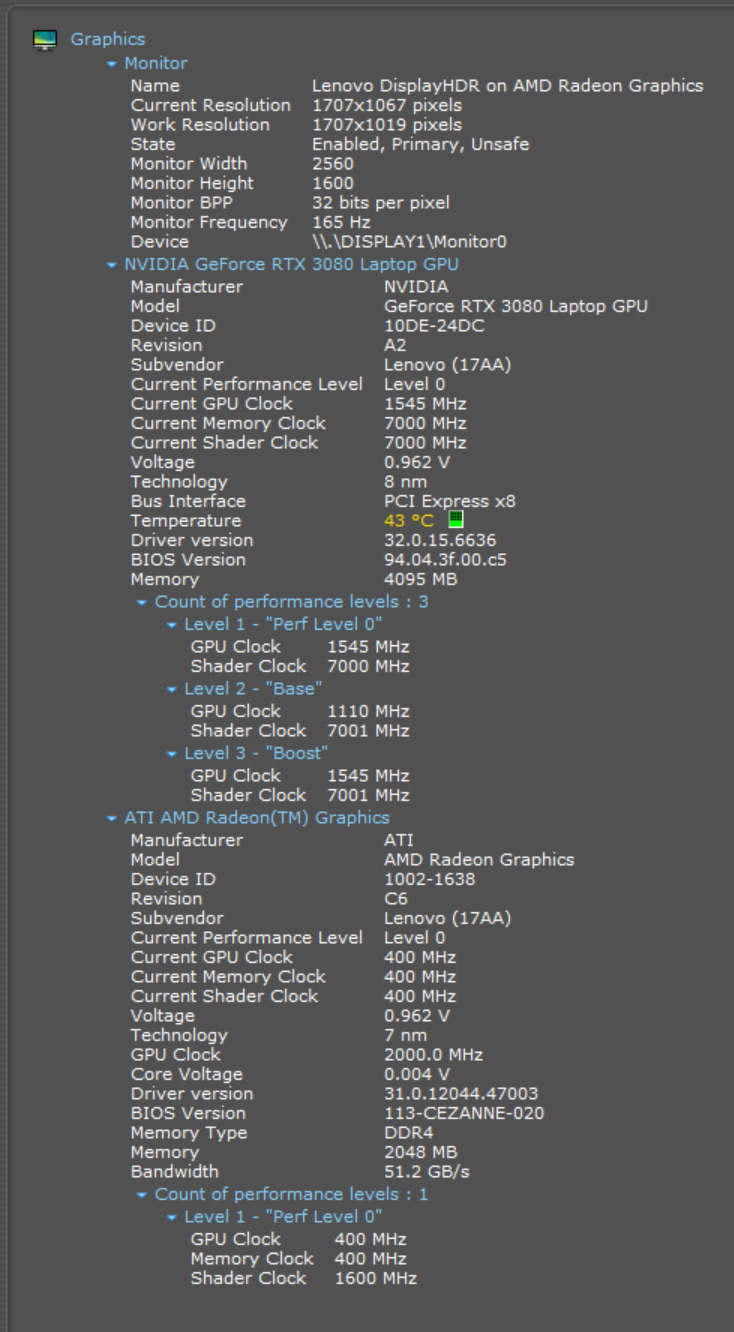
Task: Click the BIOS version 113-CEZANNE-020 value
Action: tap(464, 1113)
